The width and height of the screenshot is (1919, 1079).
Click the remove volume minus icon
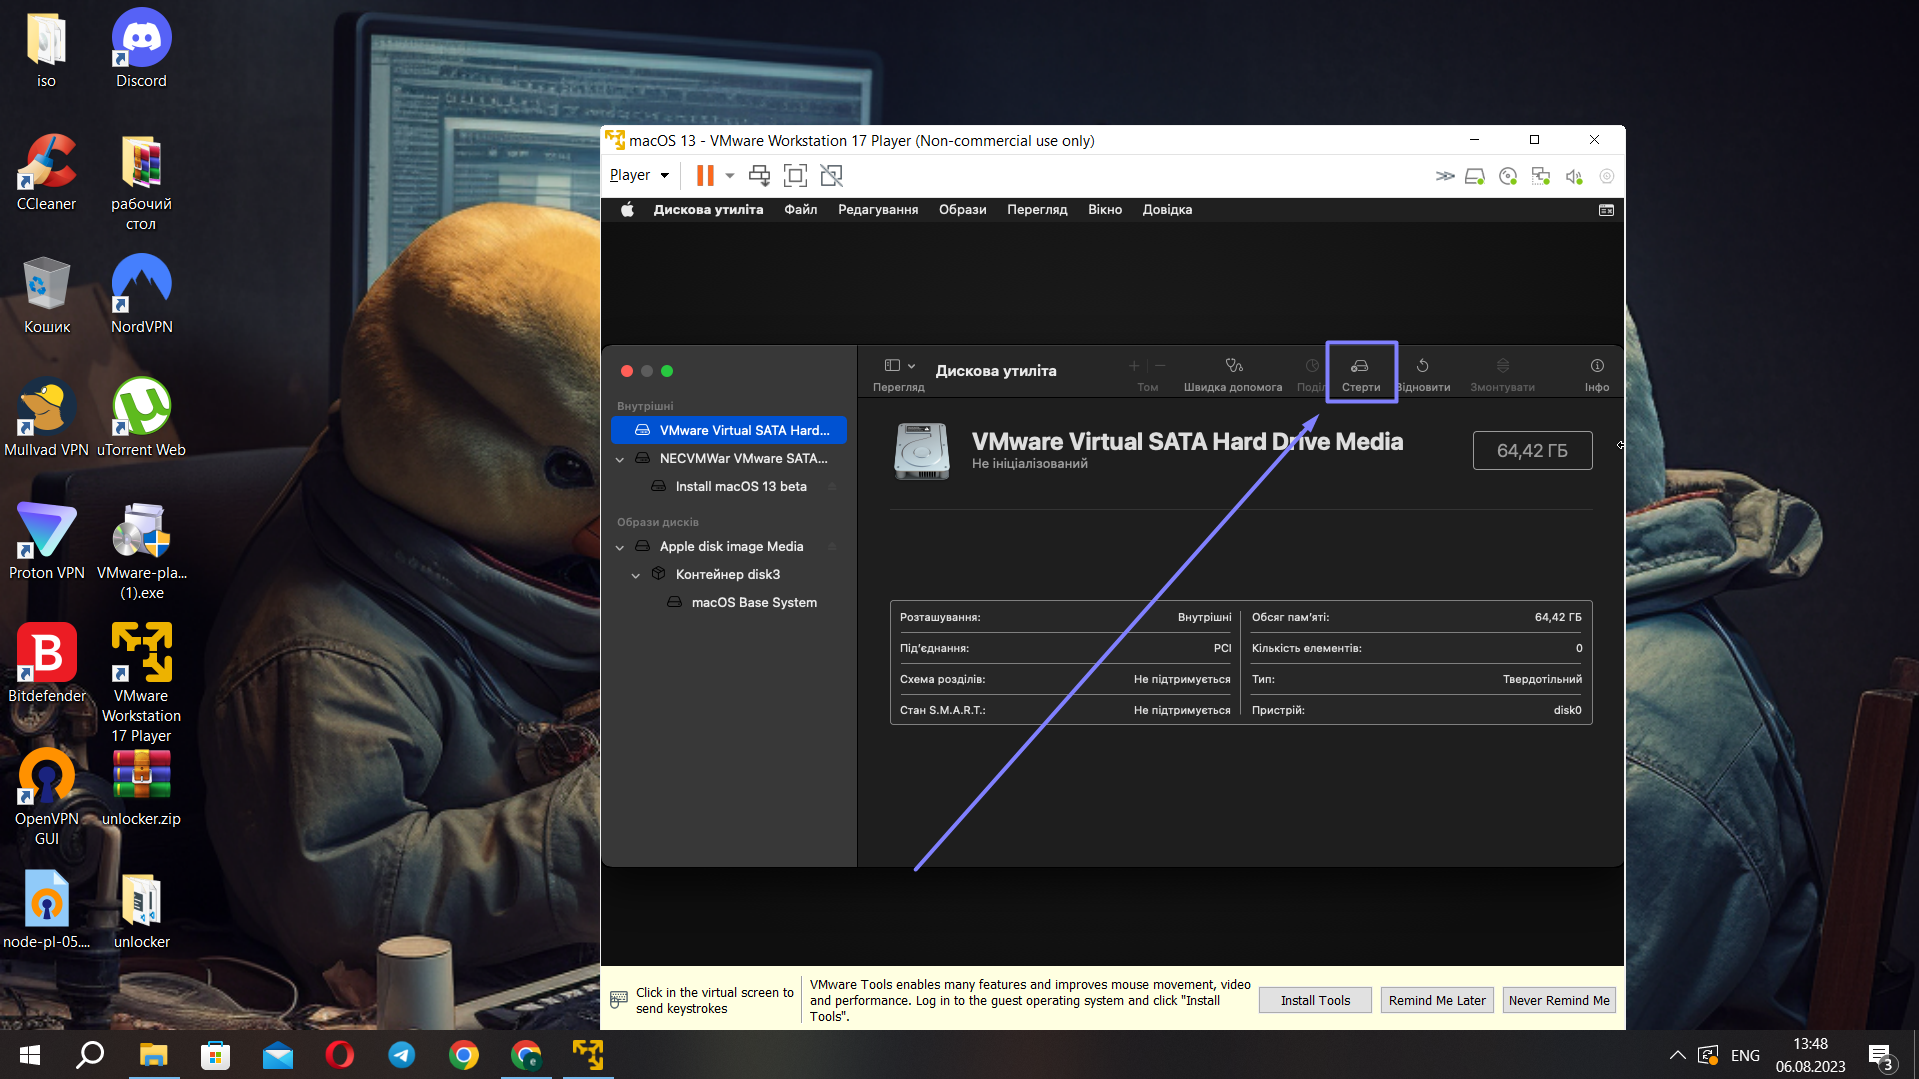point(1160,366)
